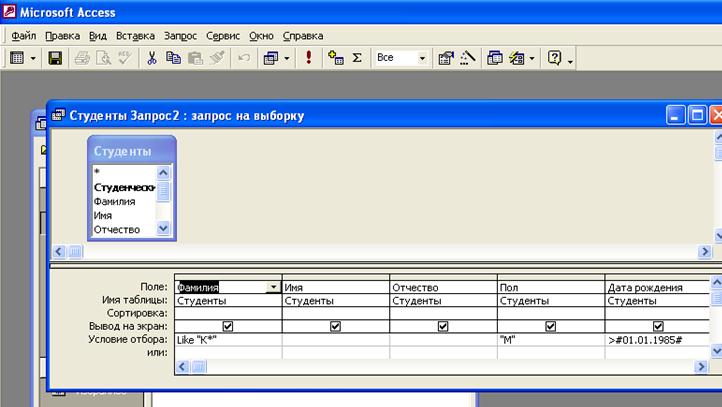Image resolution: width=722 pixels, height=407 pixels.
Task: Launch the expression Builder icon
Action: click(x=468, y=58)
